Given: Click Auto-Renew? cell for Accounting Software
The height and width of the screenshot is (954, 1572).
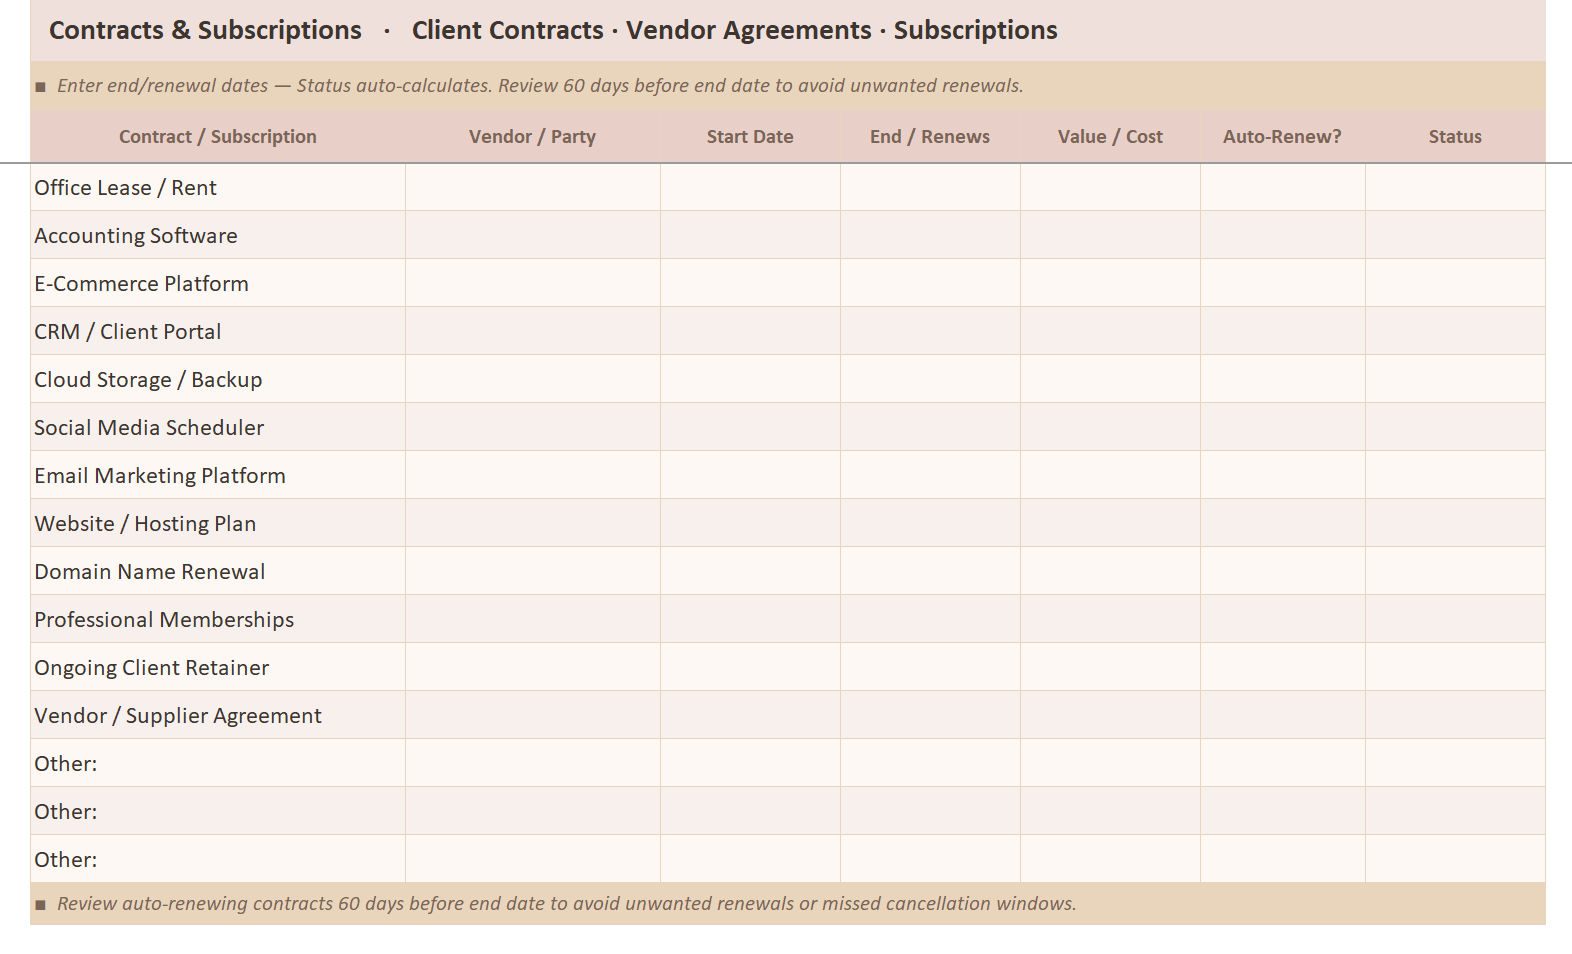Looking at the screenshot, I should [x=1283, y=235].
